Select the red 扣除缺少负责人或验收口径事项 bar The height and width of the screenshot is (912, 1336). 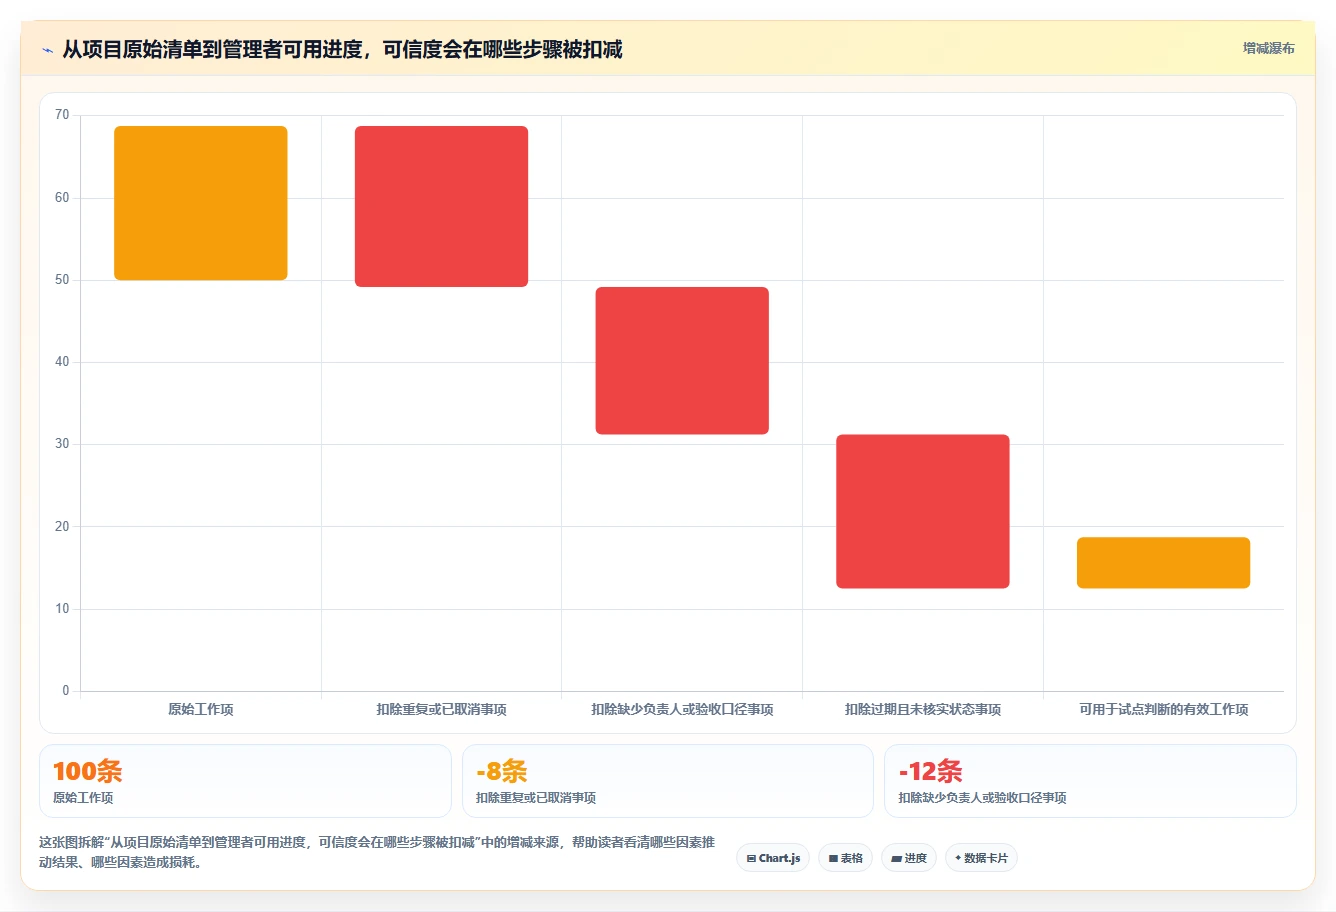tap(682, 361)
